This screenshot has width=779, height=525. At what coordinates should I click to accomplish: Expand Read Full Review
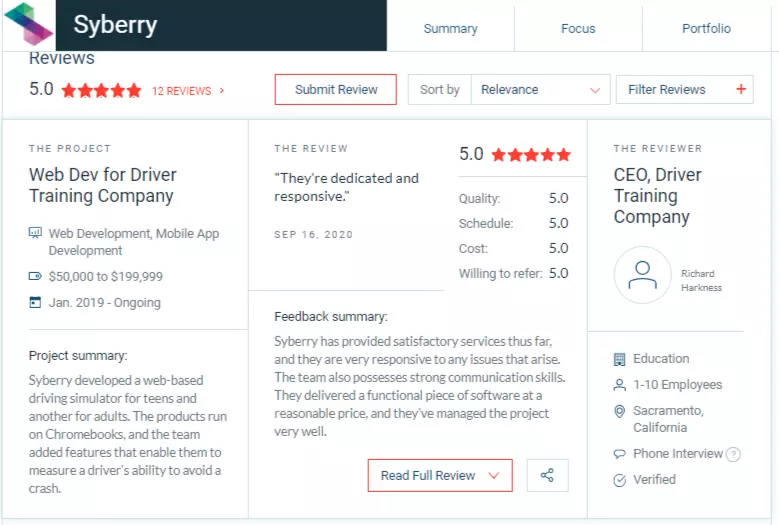point(440,475)
